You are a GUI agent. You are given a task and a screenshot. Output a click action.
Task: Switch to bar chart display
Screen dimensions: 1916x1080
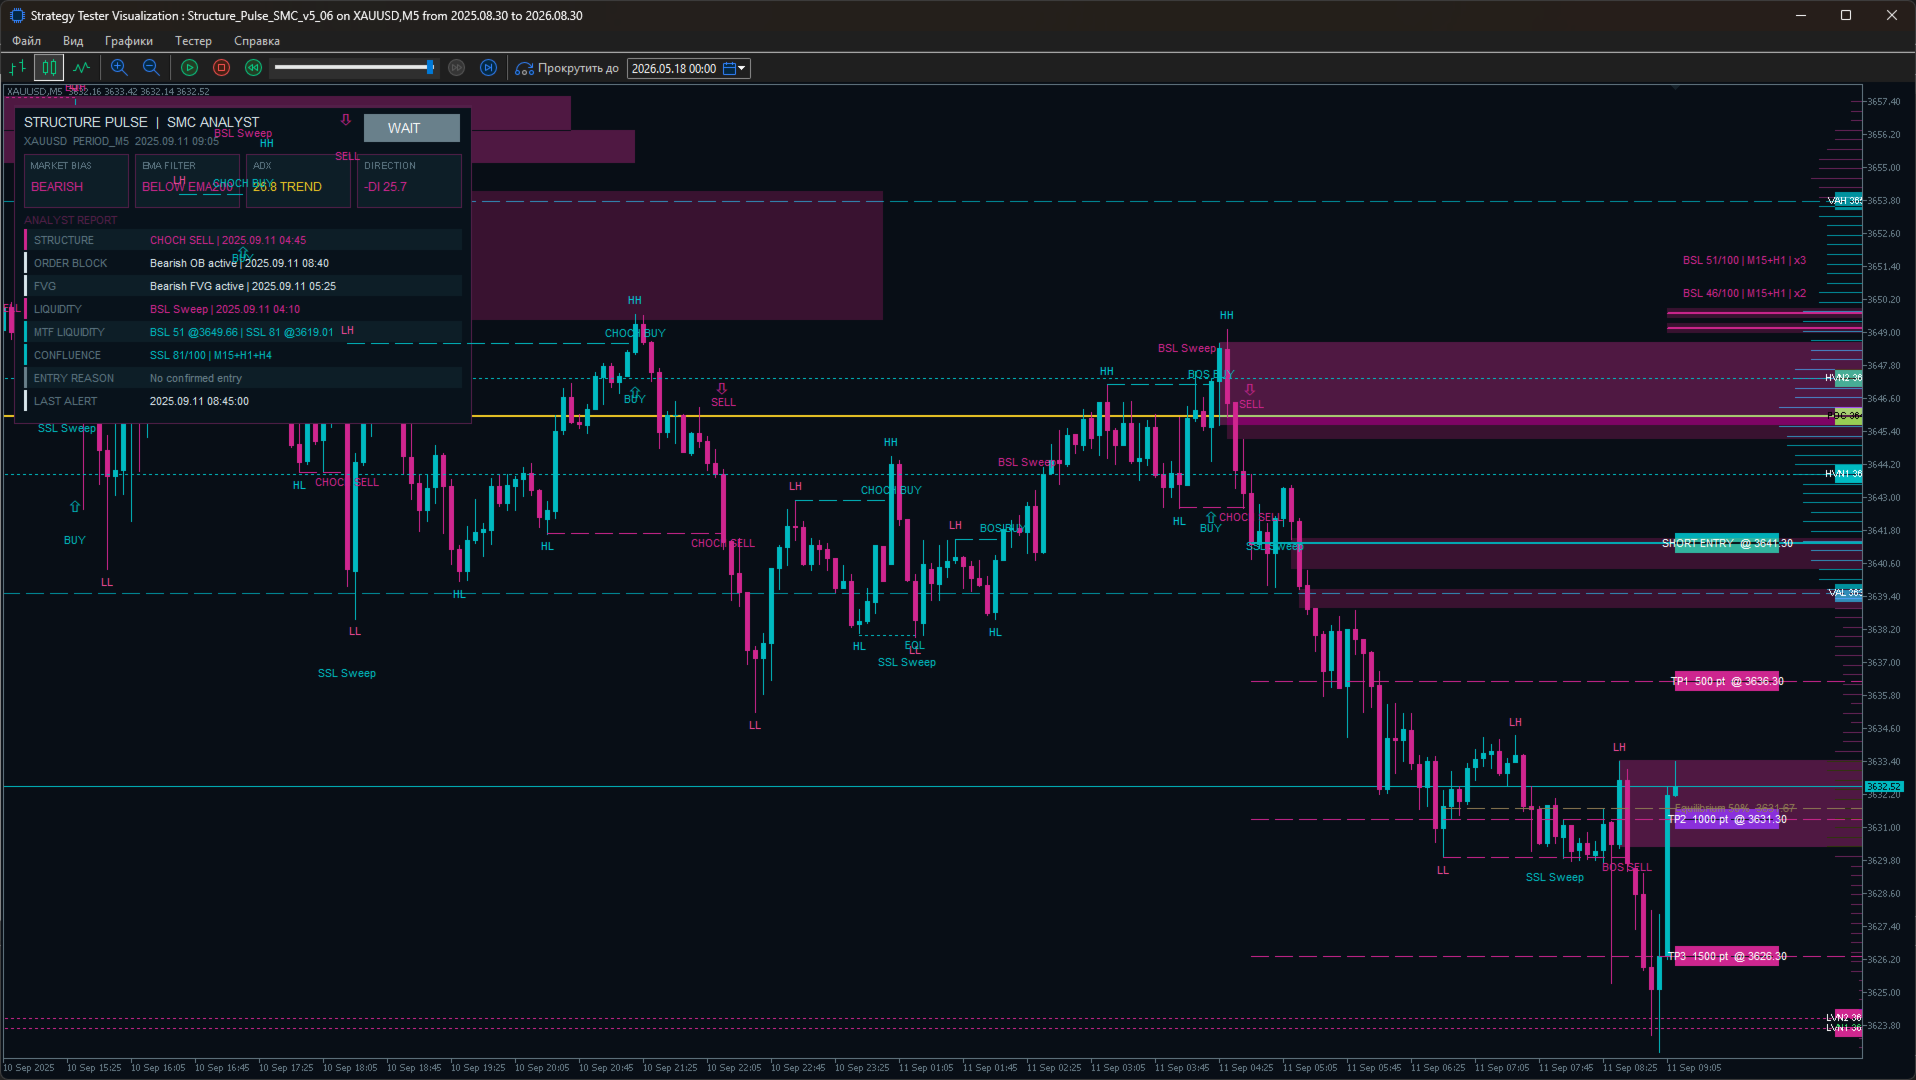click(x=17, y=68)
